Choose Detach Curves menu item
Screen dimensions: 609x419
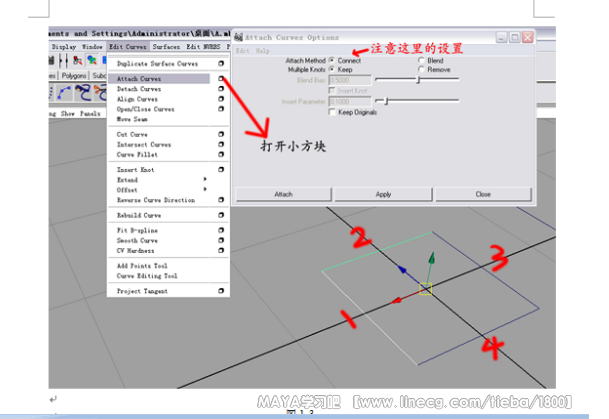pyautogui.click(x=139, y=89)
